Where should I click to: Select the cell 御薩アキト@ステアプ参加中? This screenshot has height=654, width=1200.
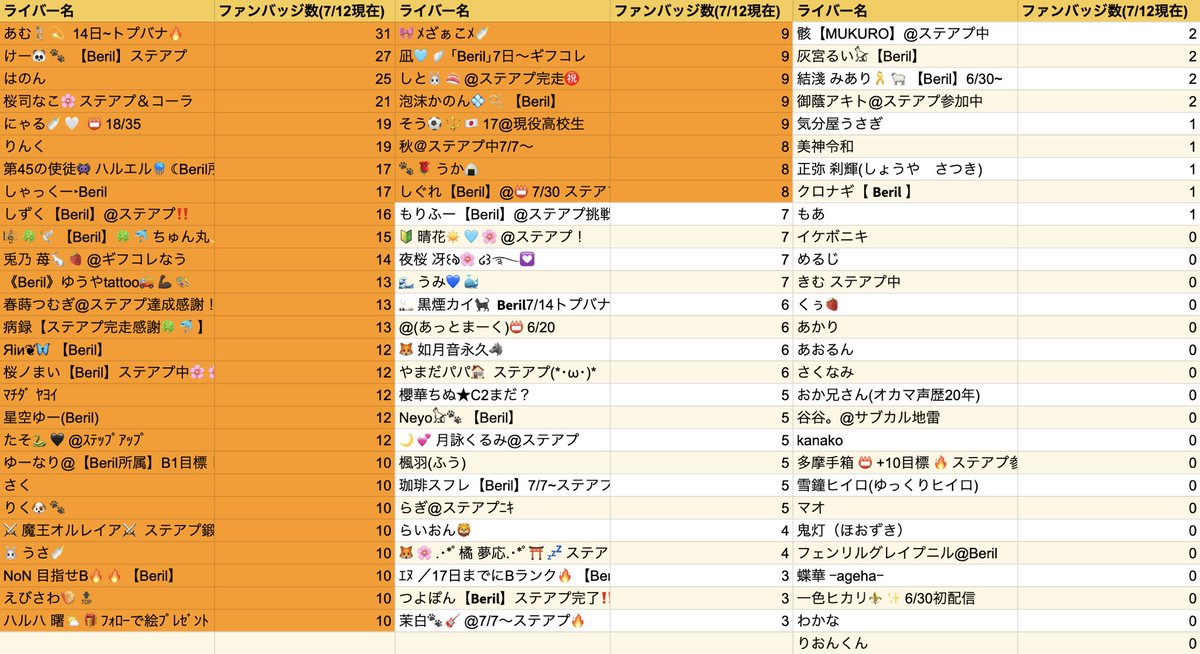click(905, 101)
